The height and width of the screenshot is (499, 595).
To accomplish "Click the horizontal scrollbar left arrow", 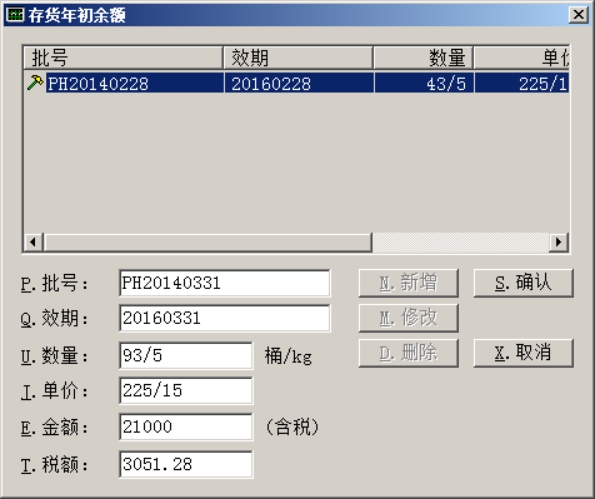I will (33, 242).
